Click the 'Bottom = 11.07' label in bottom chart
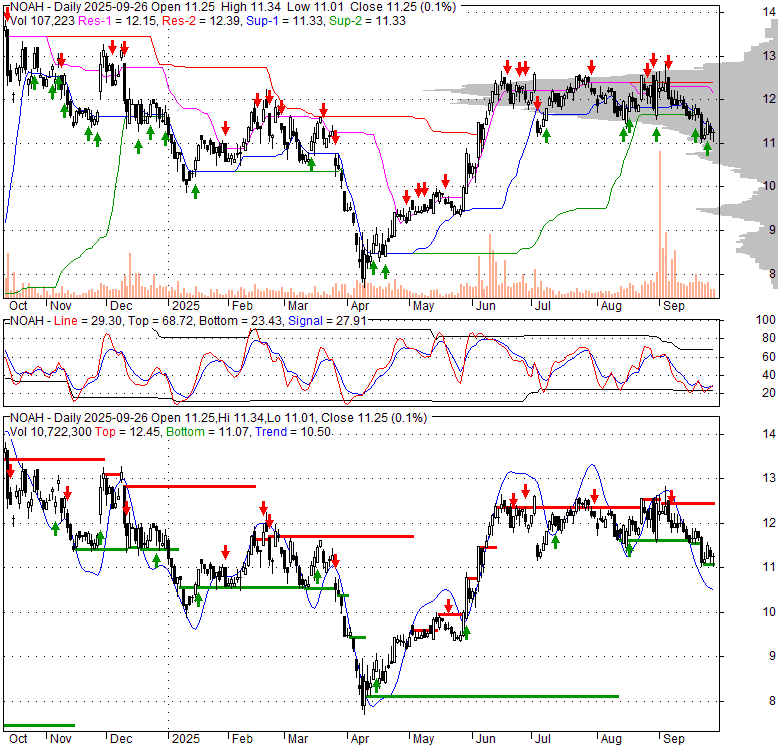The width and height of the screenshot is (780, 745). tap(207, 432)
